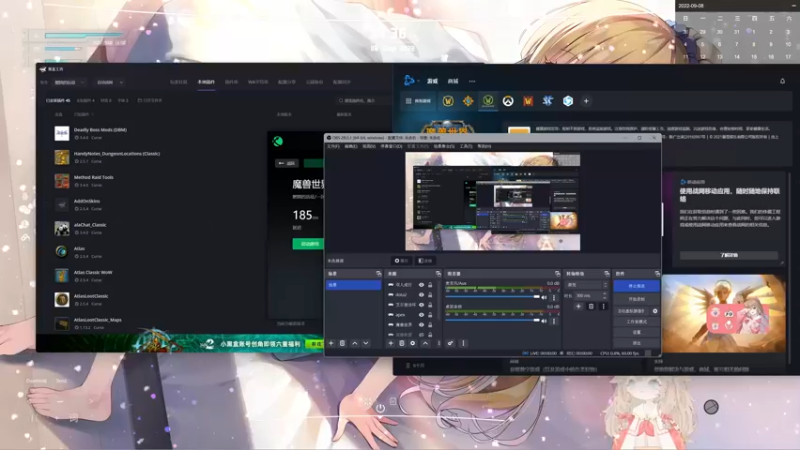Click start recording button in OBS controls
The width and height of the screenshot is (800, 450).
click(x=636, y=299)
